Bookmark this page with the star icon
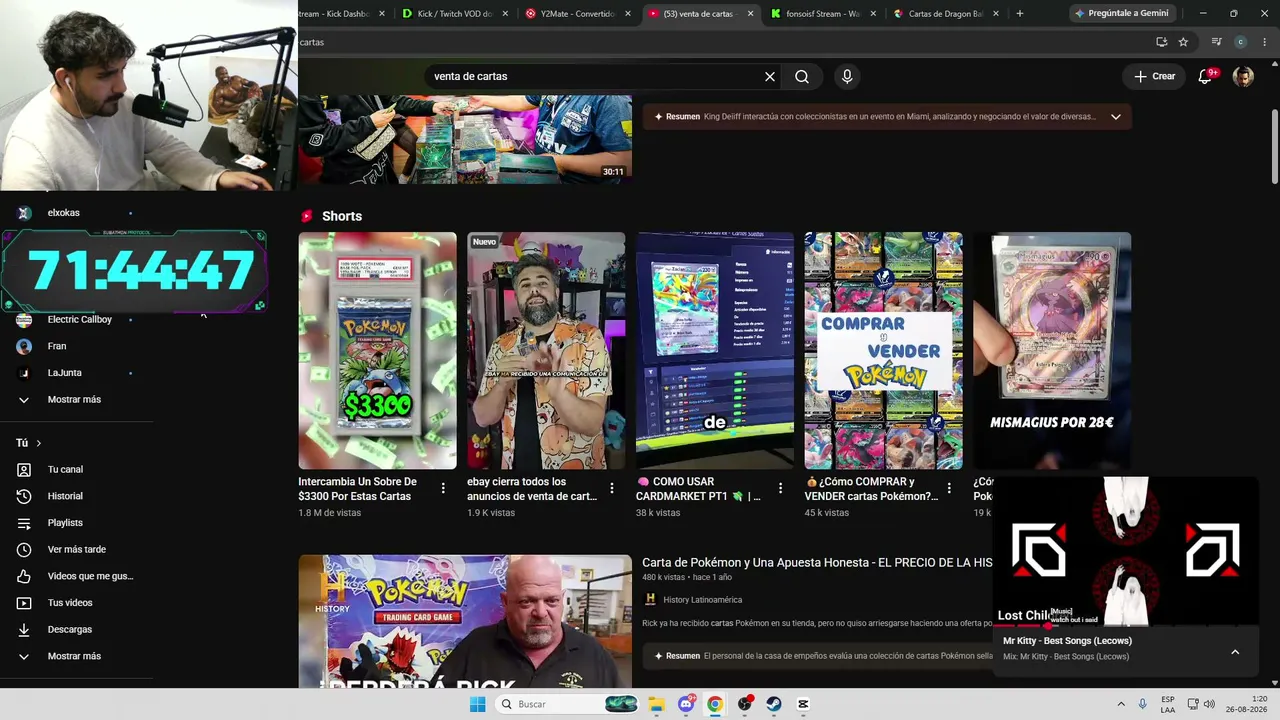The height and width of the screenshot is (720, 1280). pyautogui.click(x=1183, y=42)
